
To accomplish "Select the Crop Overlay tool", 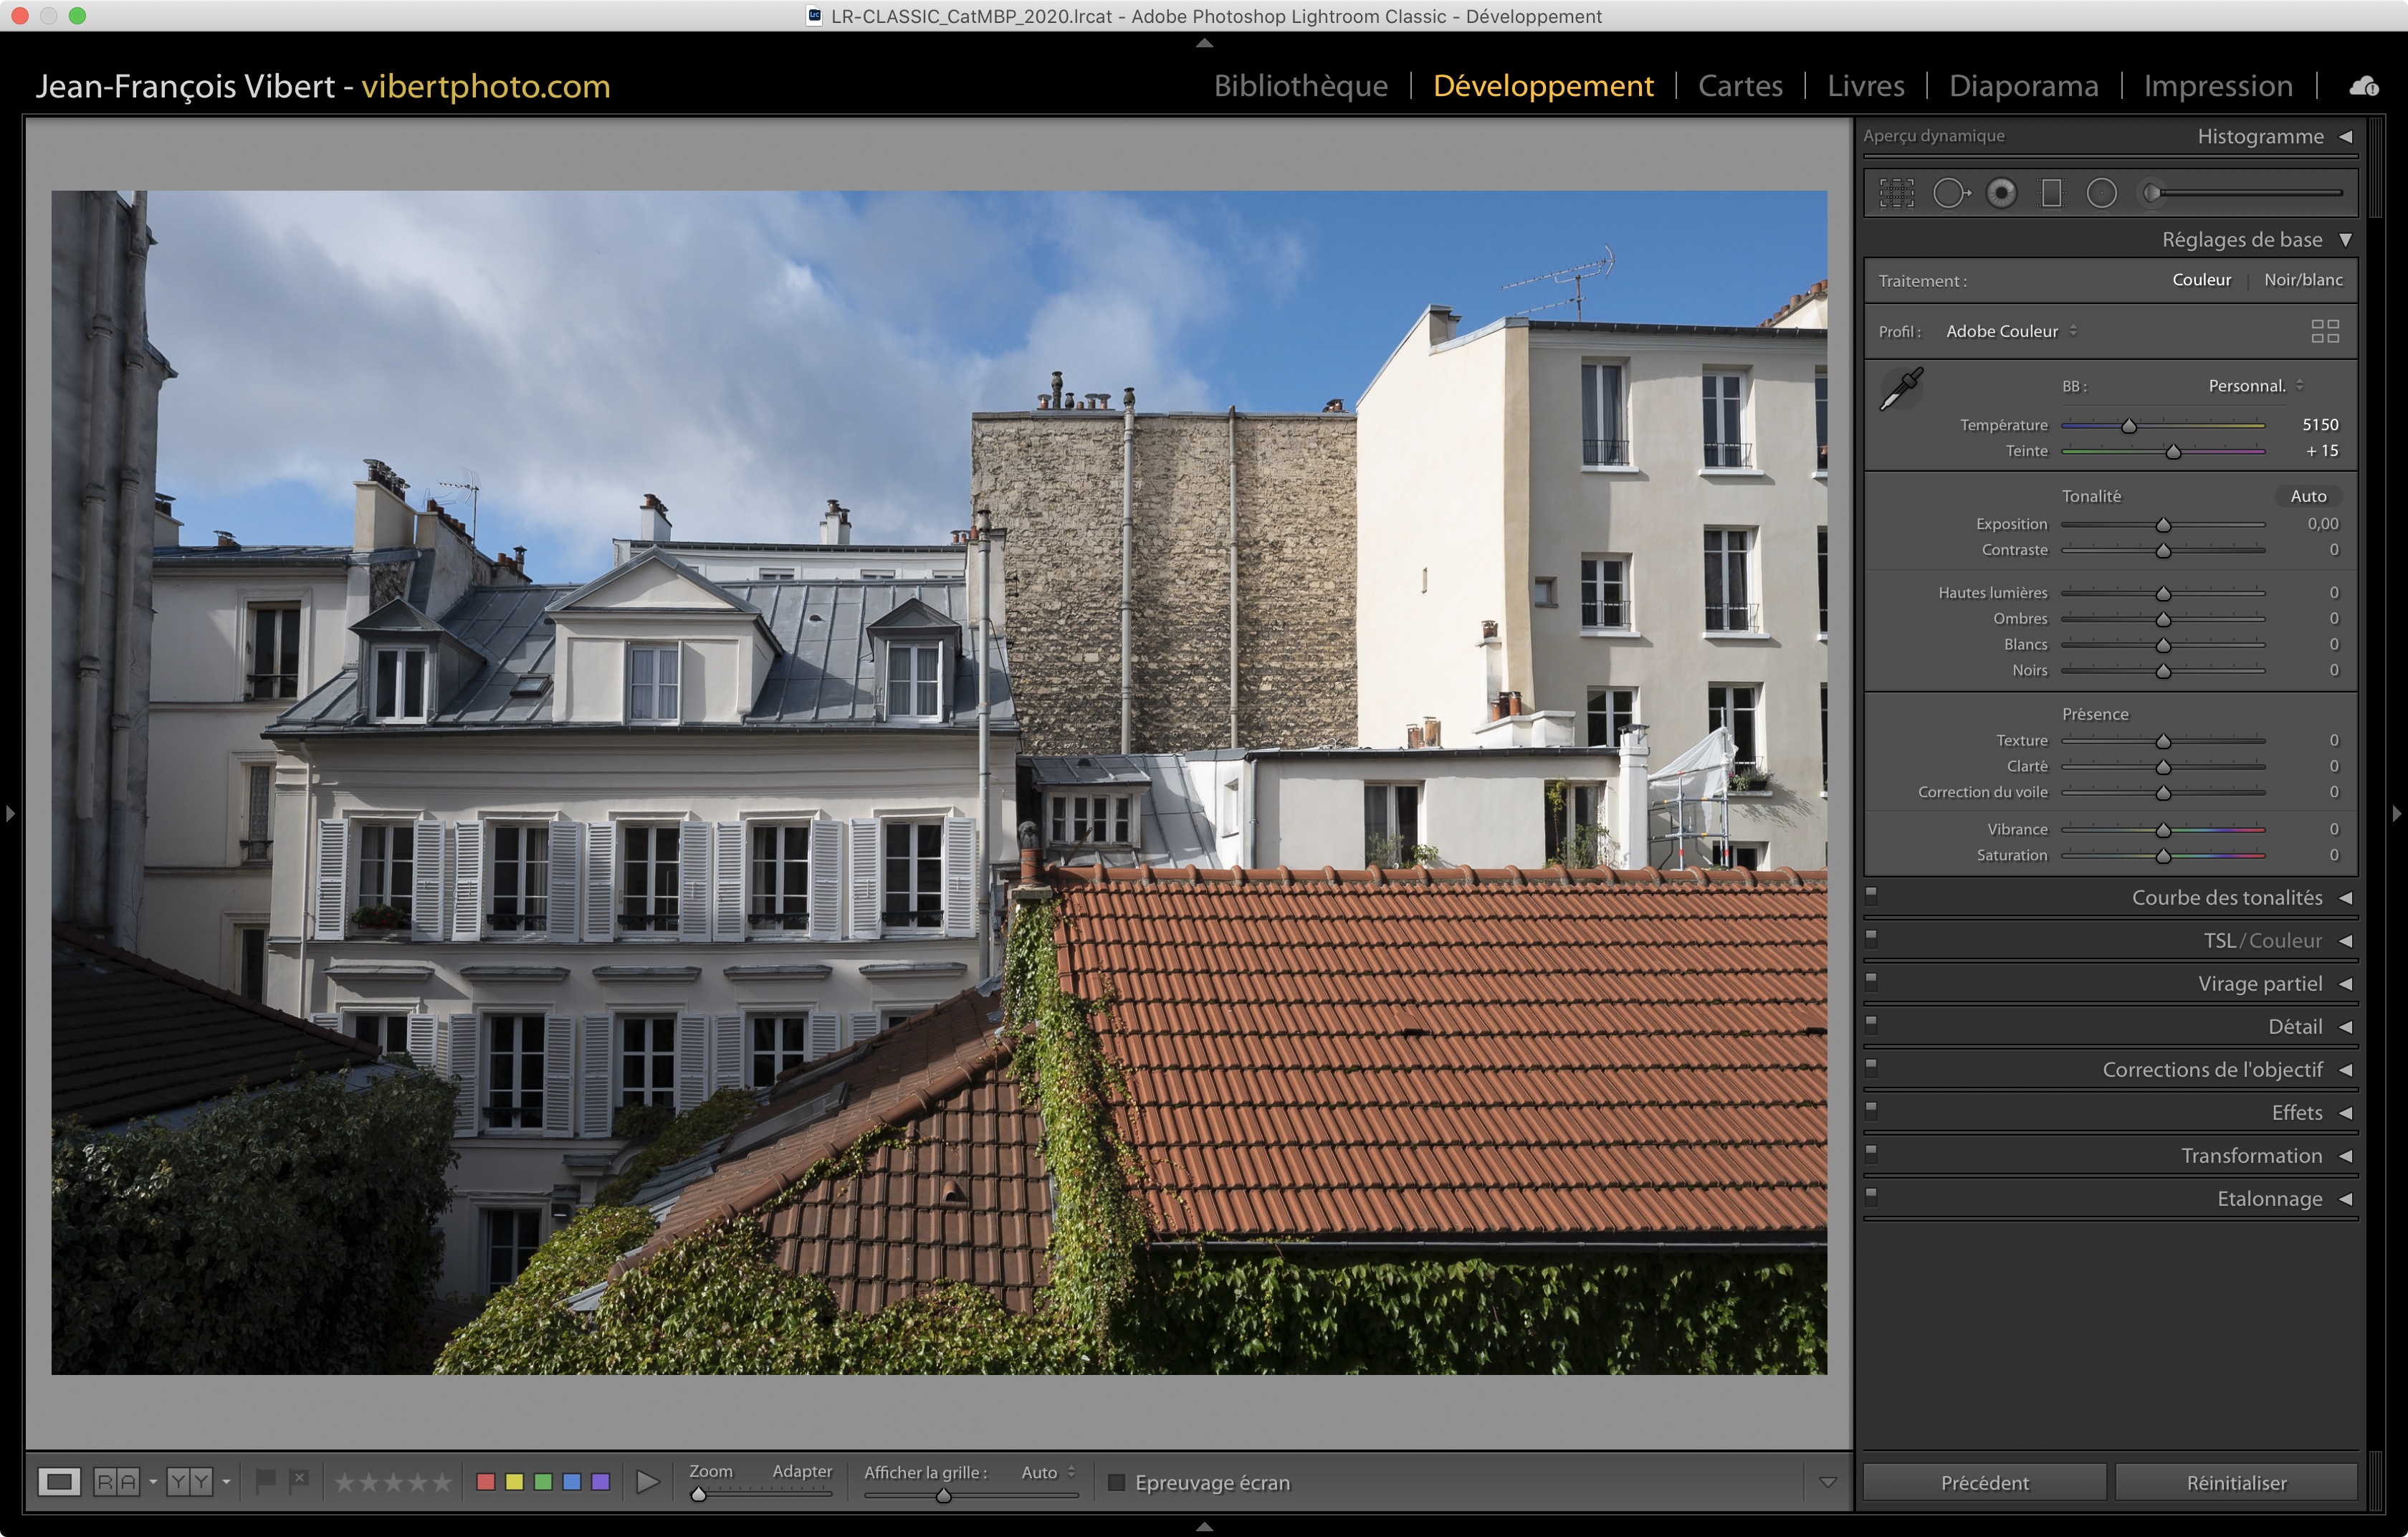I will point(1896,193).
